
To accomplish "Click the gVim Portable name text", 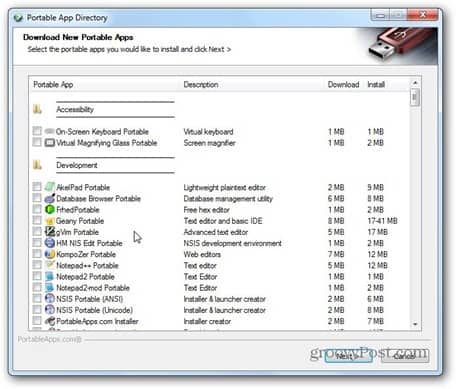I will point(78,232).
